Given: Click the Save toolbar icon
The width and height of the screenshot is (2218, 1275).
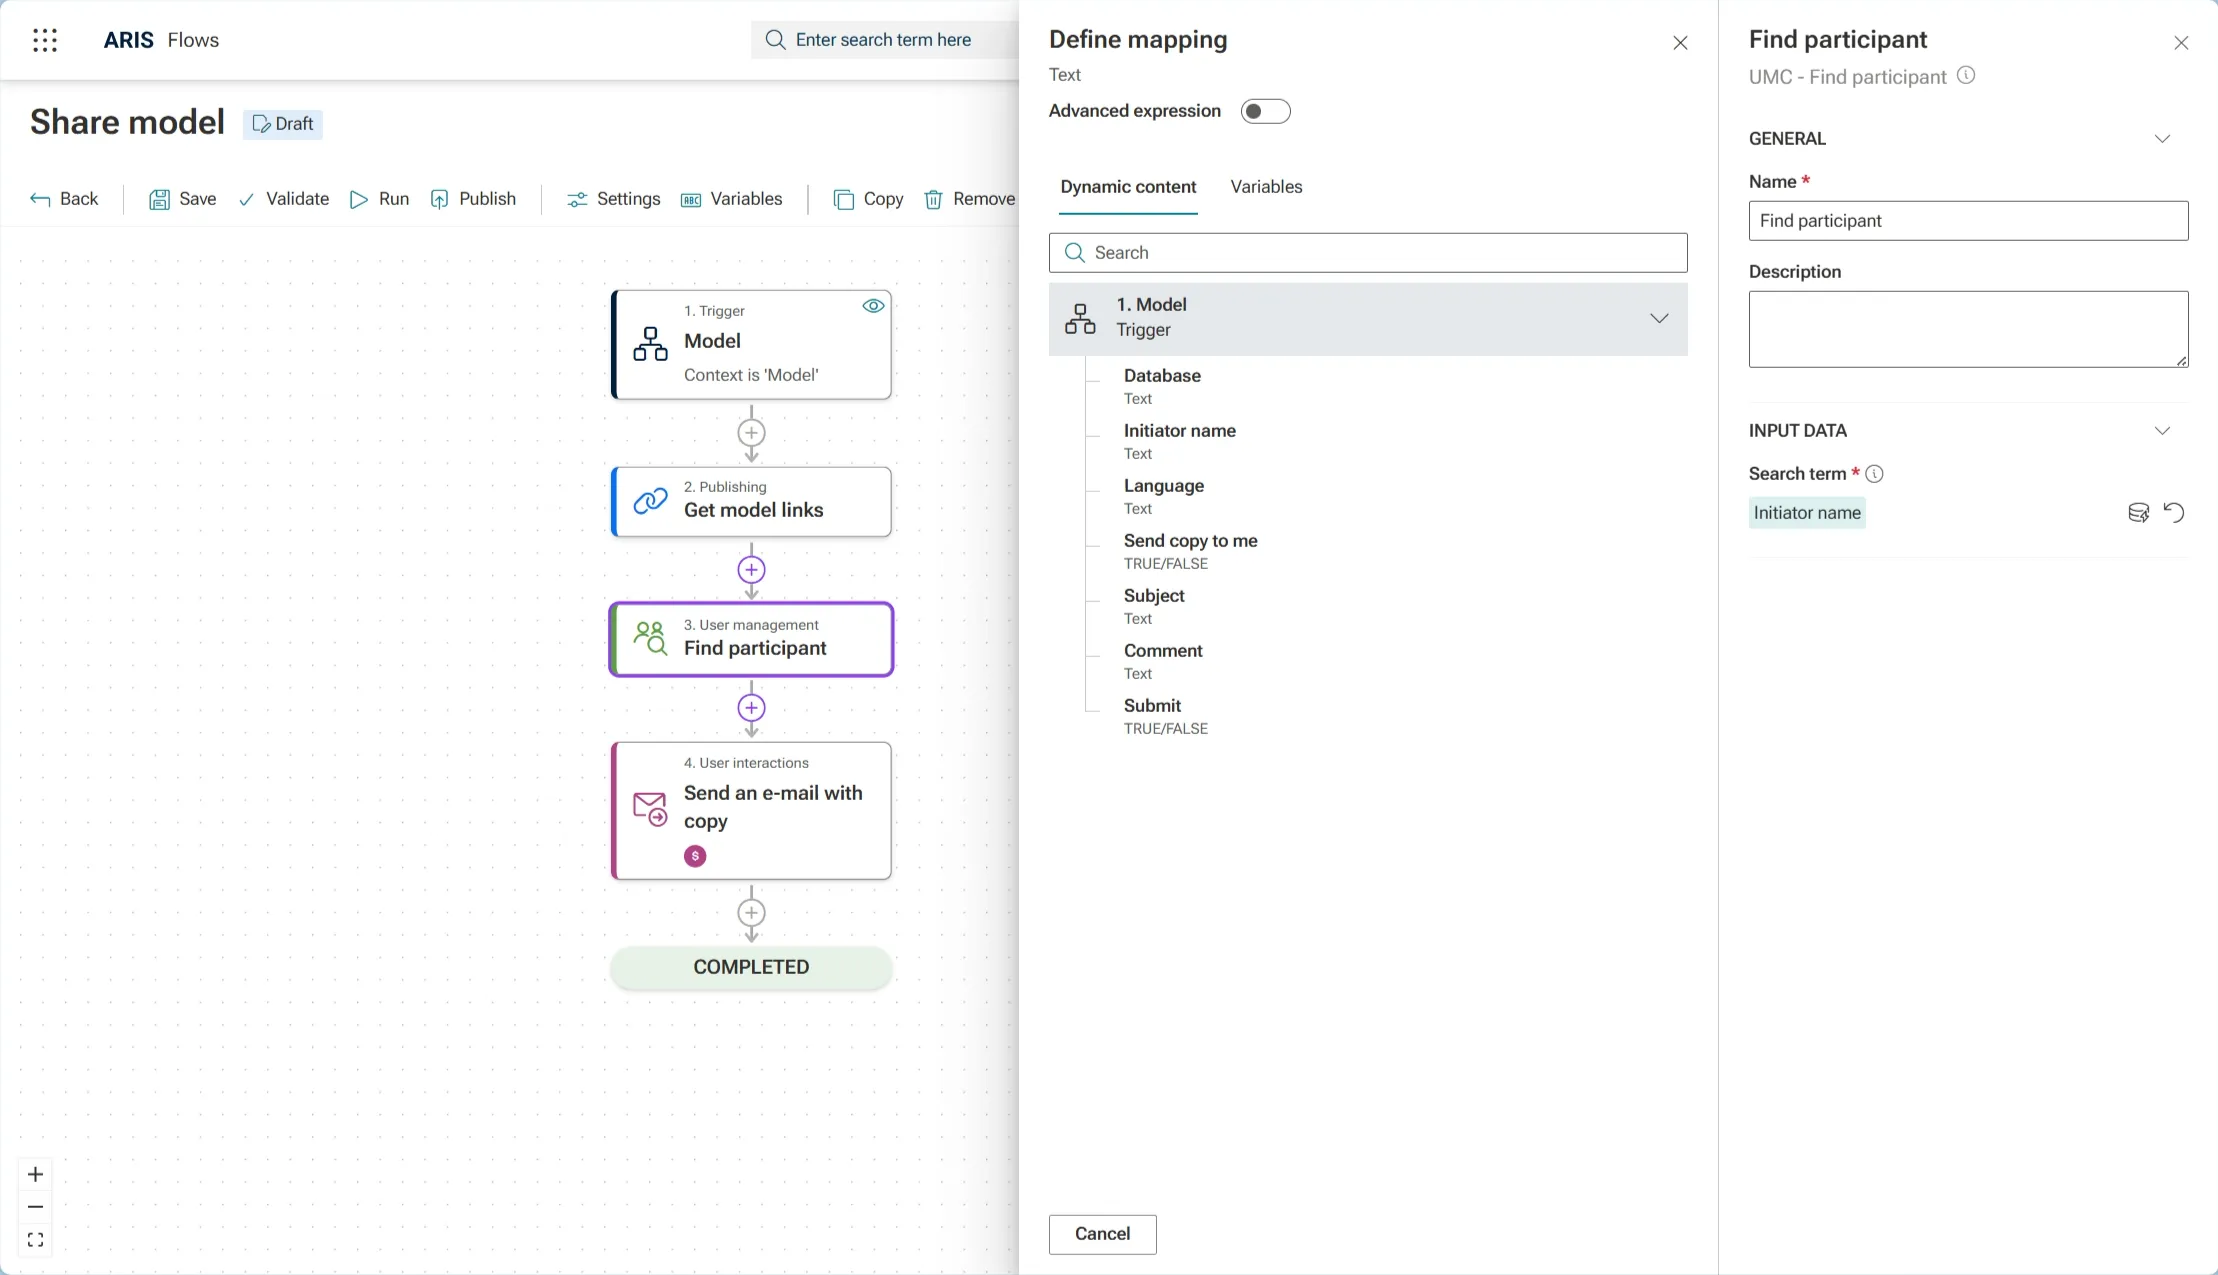Looking at the screenshot, I should [159, 199].
